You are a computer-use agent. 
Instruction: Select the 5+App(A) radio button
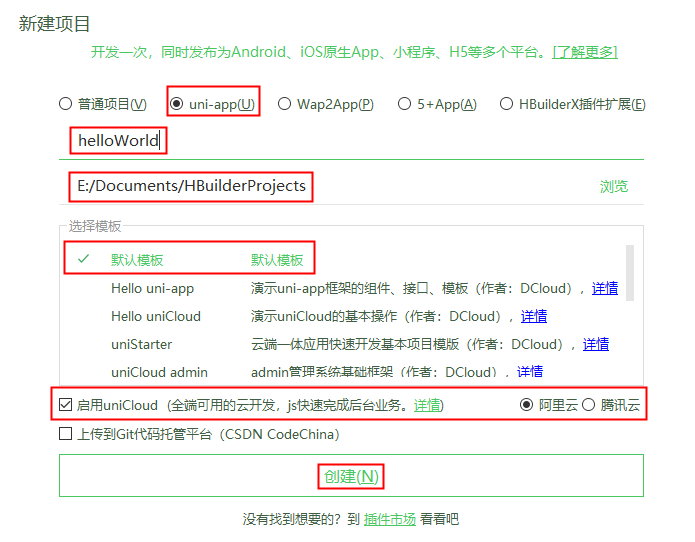tap(405, 104)
